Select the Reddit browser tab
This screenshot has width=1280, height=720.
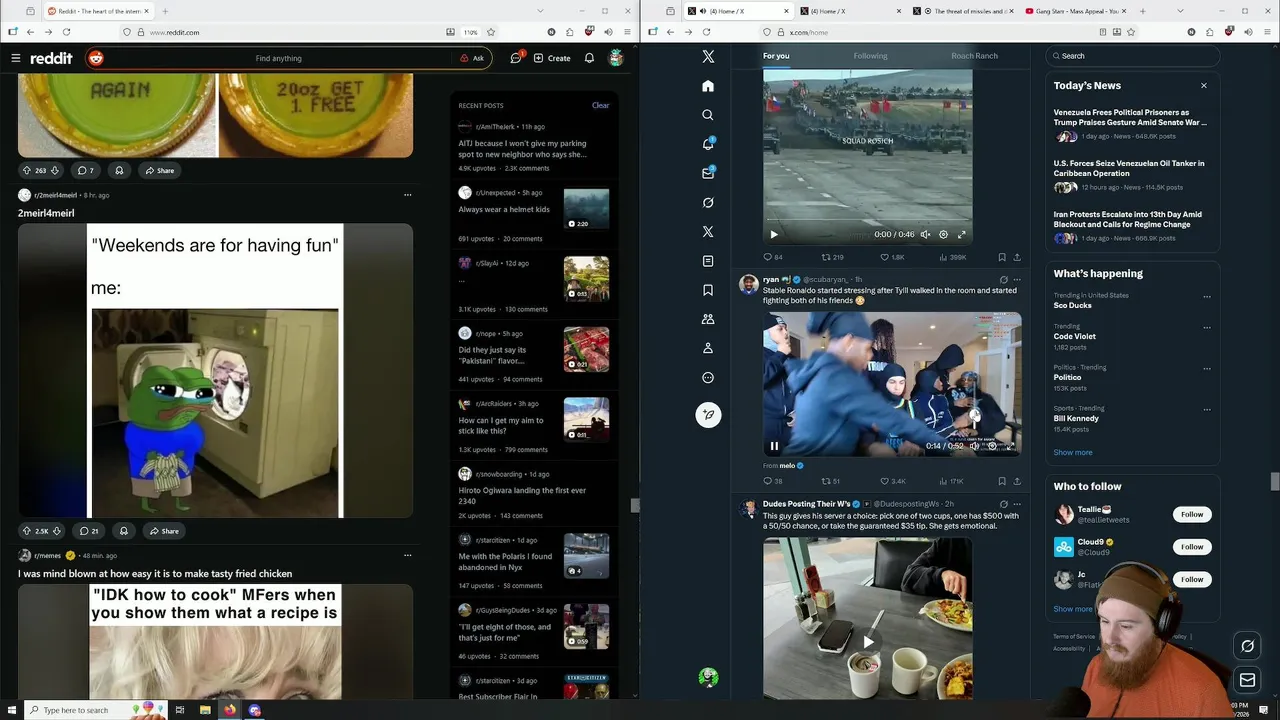tap(97, 11)
